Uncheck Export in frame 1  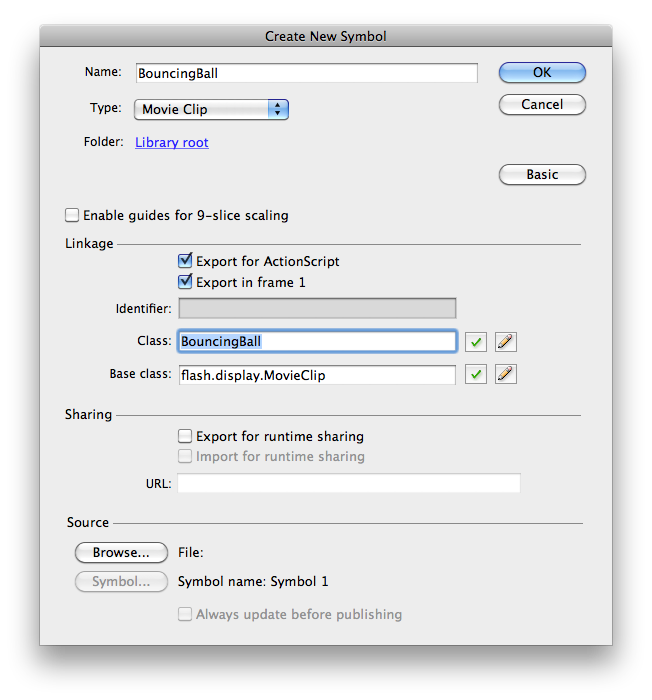tap(185, 282)
